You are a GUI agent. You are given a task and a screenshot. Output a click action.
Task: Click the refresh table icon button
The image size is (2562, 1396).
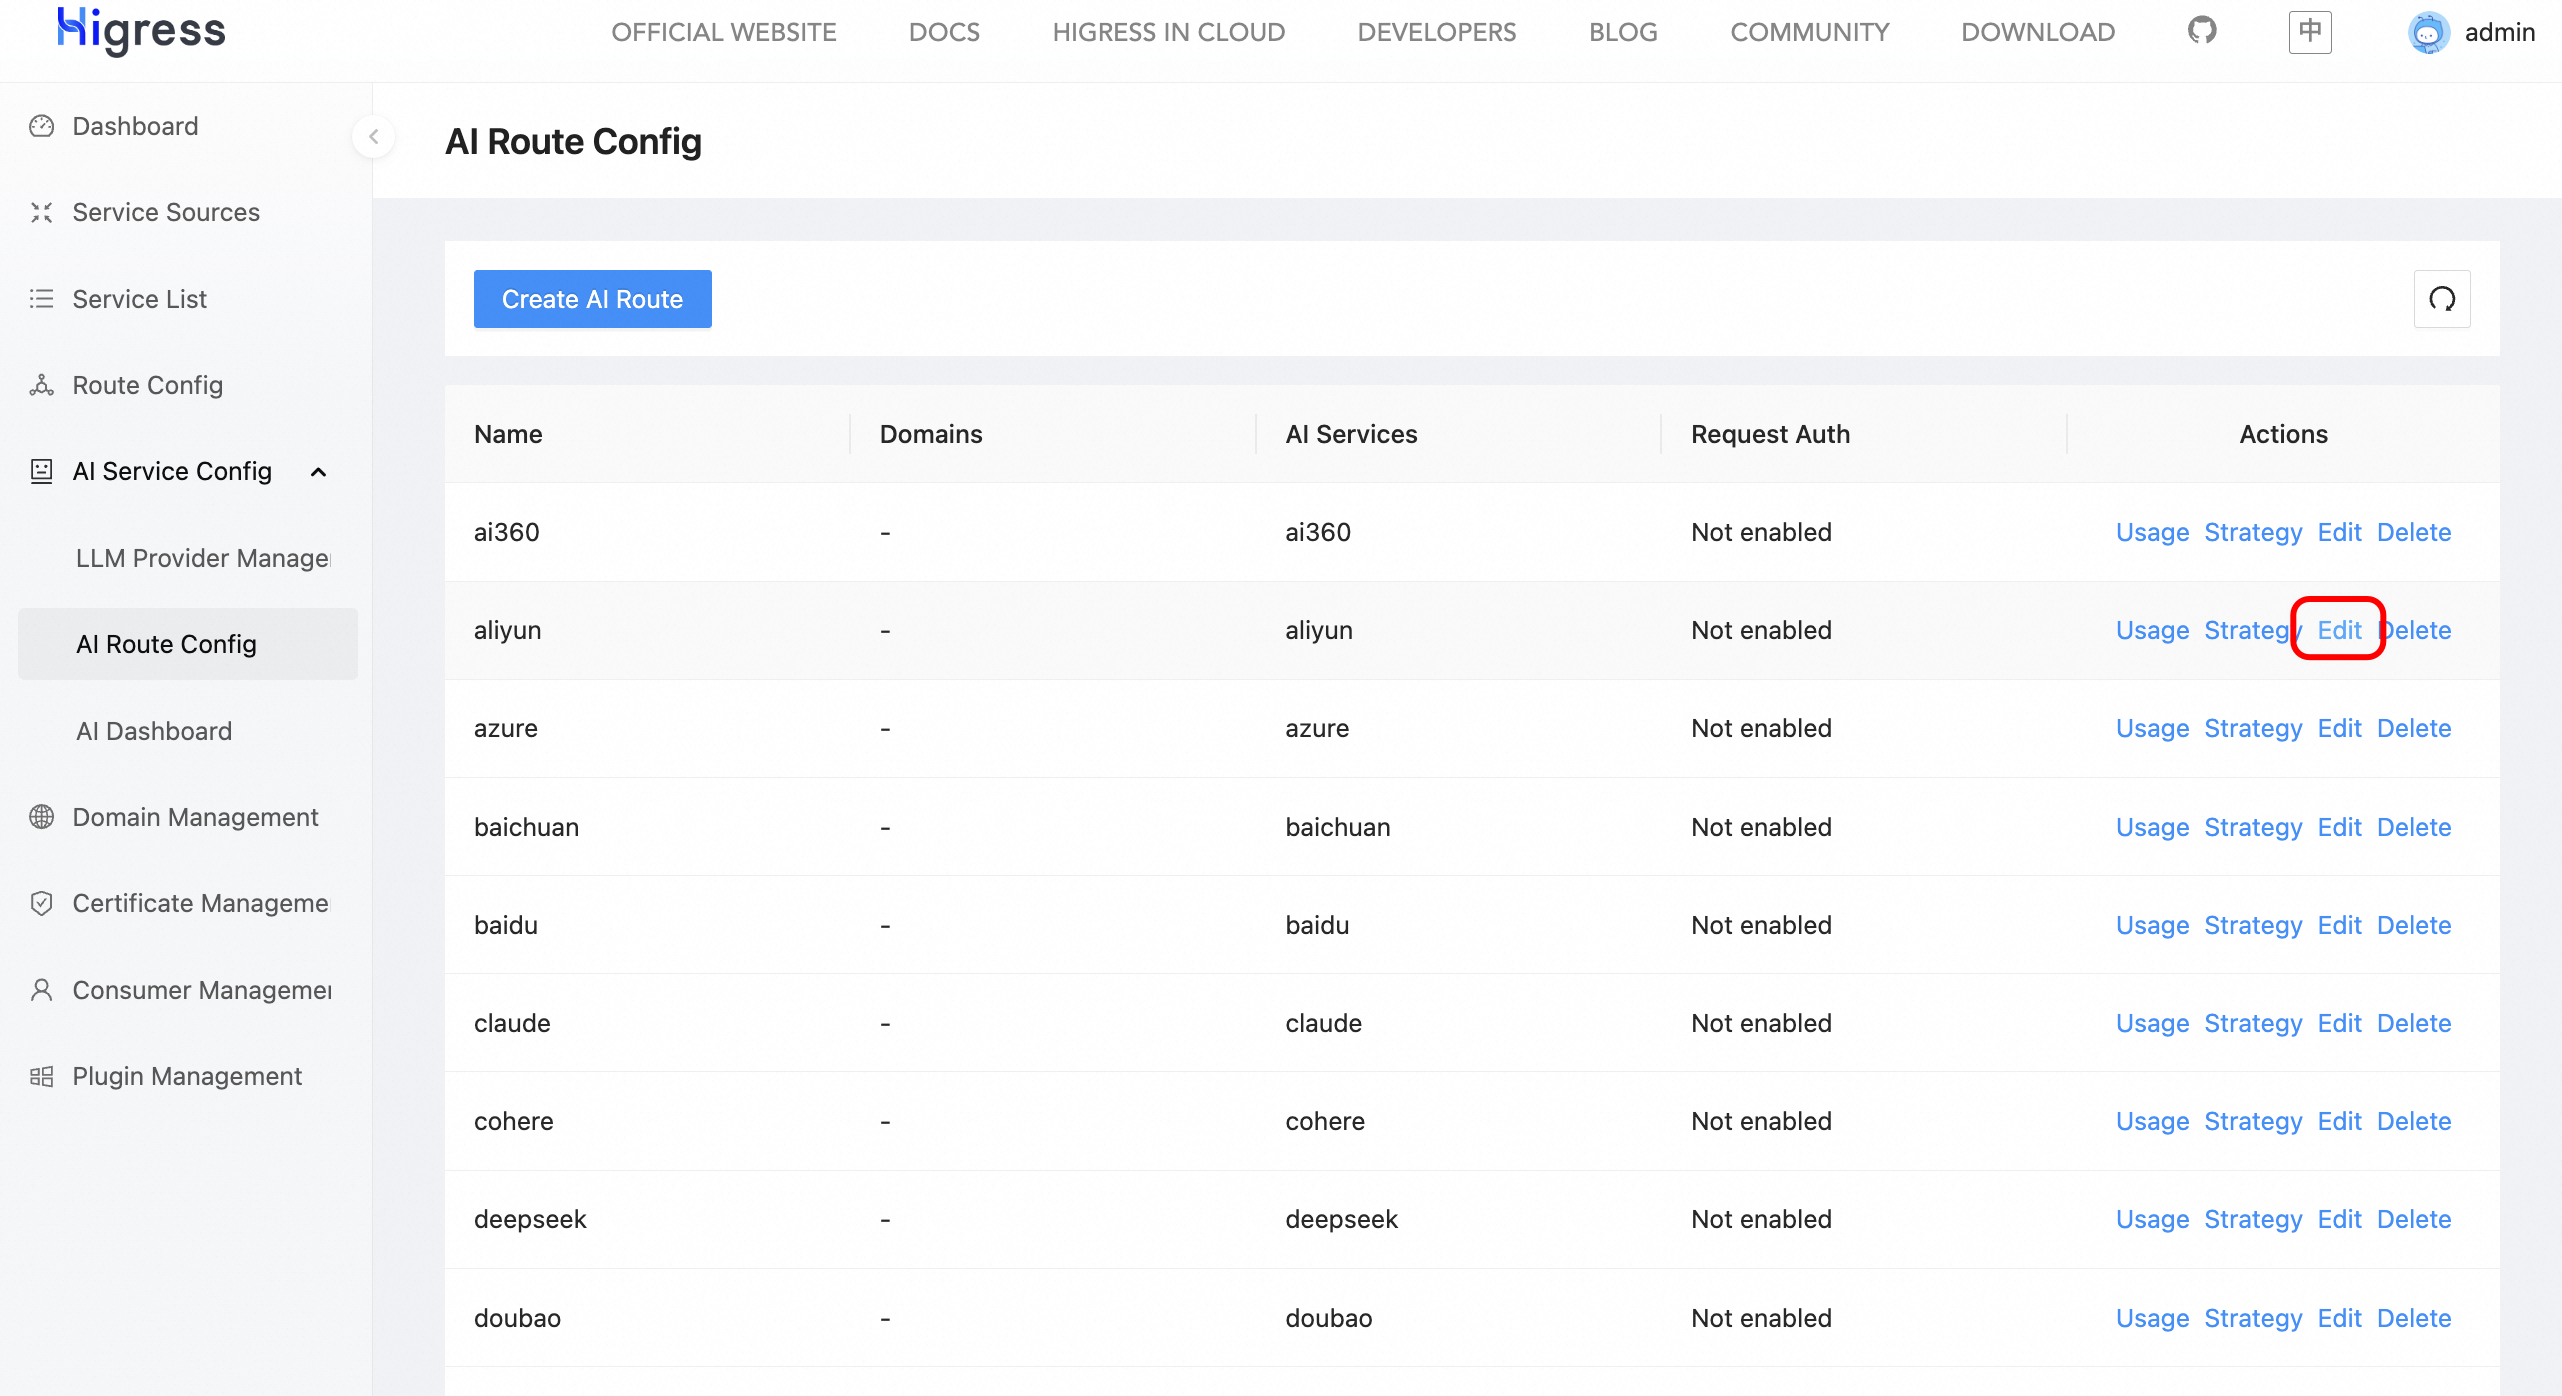(2442, 299)
